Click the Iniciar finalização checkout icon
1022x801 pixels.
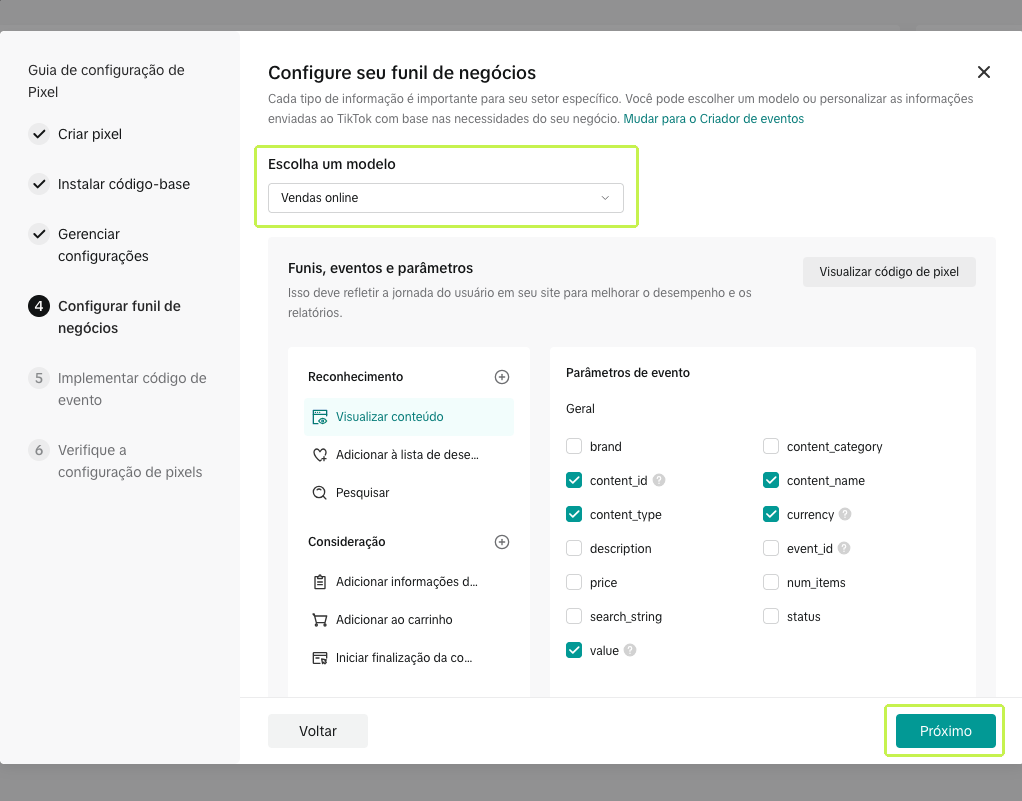[x=319, y=658]
